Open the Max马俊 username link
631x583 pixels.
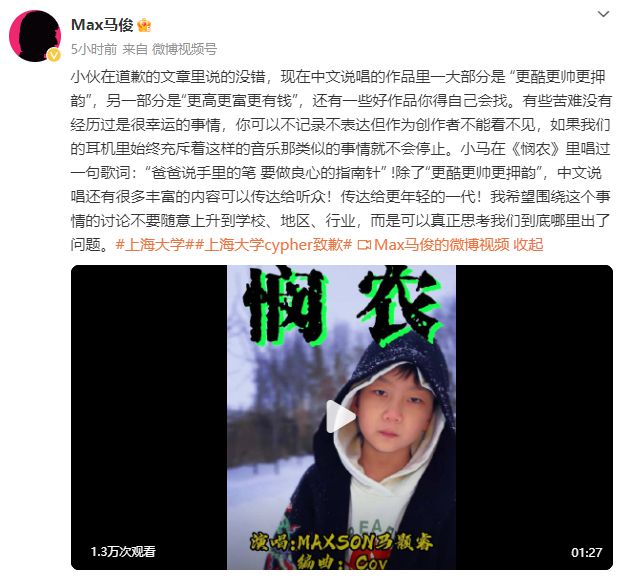point(102,25)
